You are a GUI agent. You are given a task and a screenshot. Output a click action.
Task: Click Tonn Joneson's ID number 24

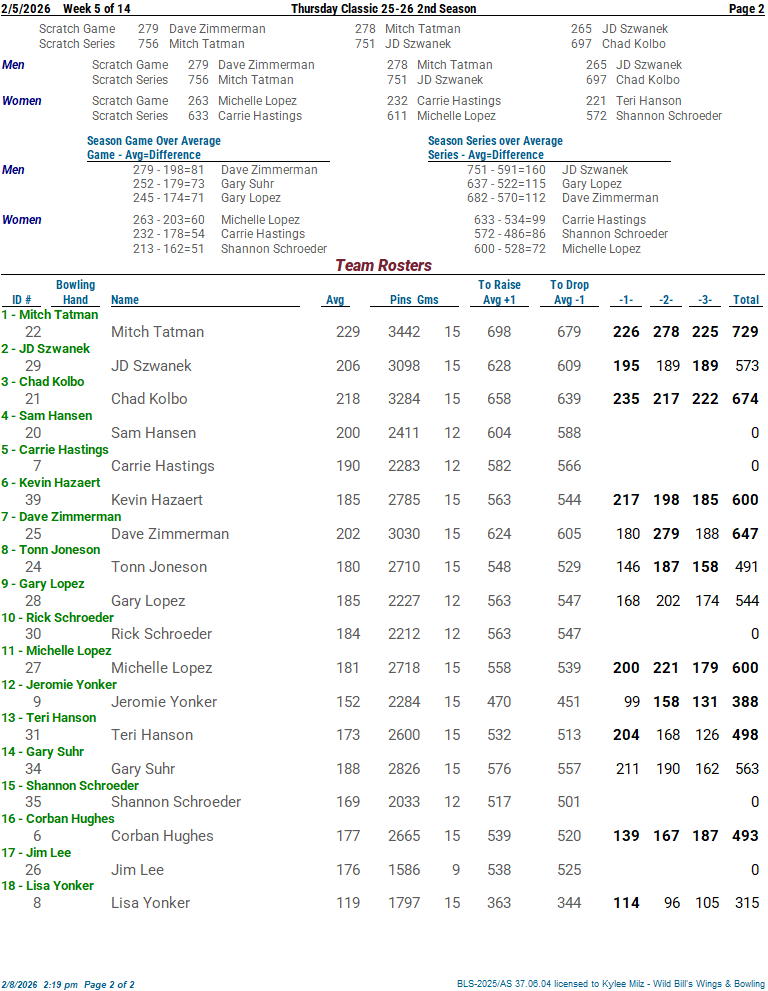coord(33,568)
